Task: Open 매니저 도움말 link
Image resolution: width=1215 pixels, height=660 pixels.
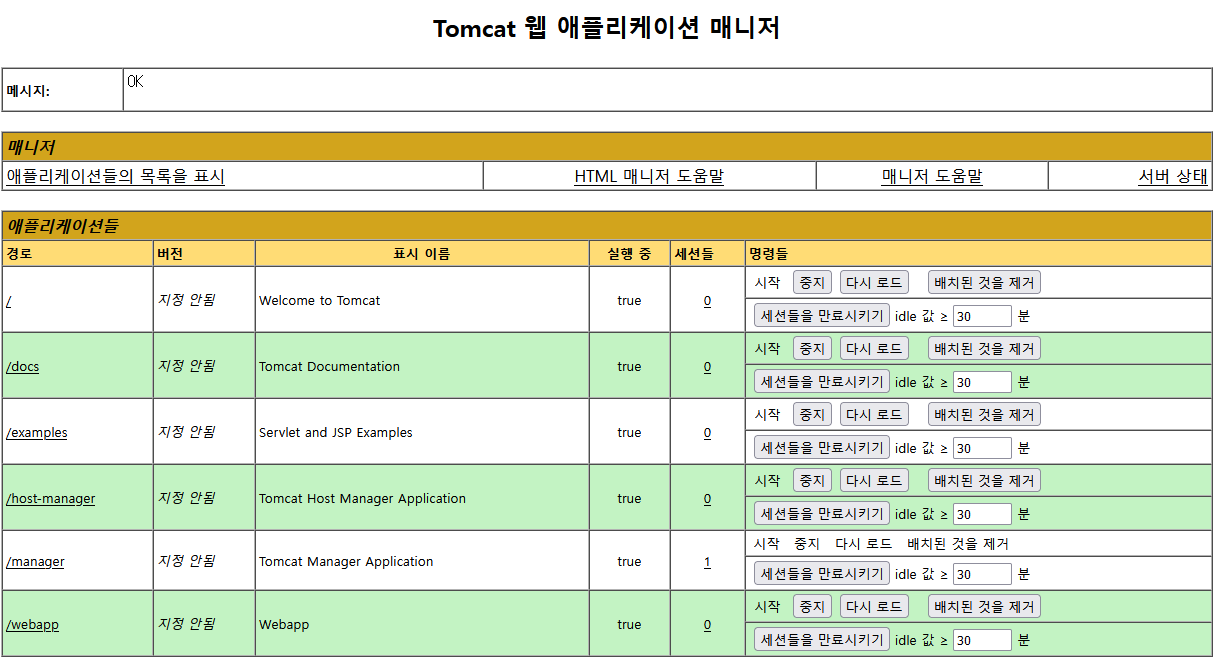Action: [x=932, y=177]
